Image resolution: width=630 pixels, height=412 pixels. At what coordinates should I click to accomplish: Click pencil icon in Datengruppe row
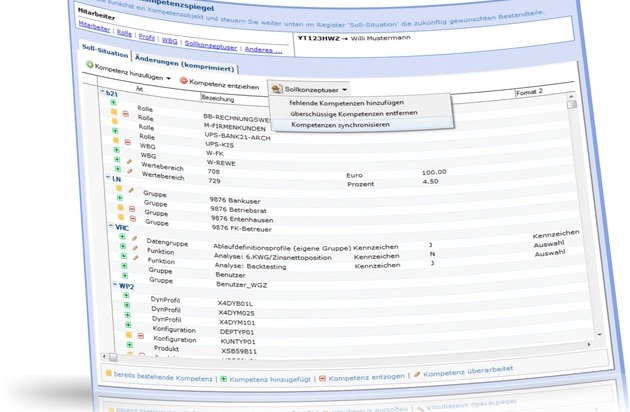pos(135,239)
